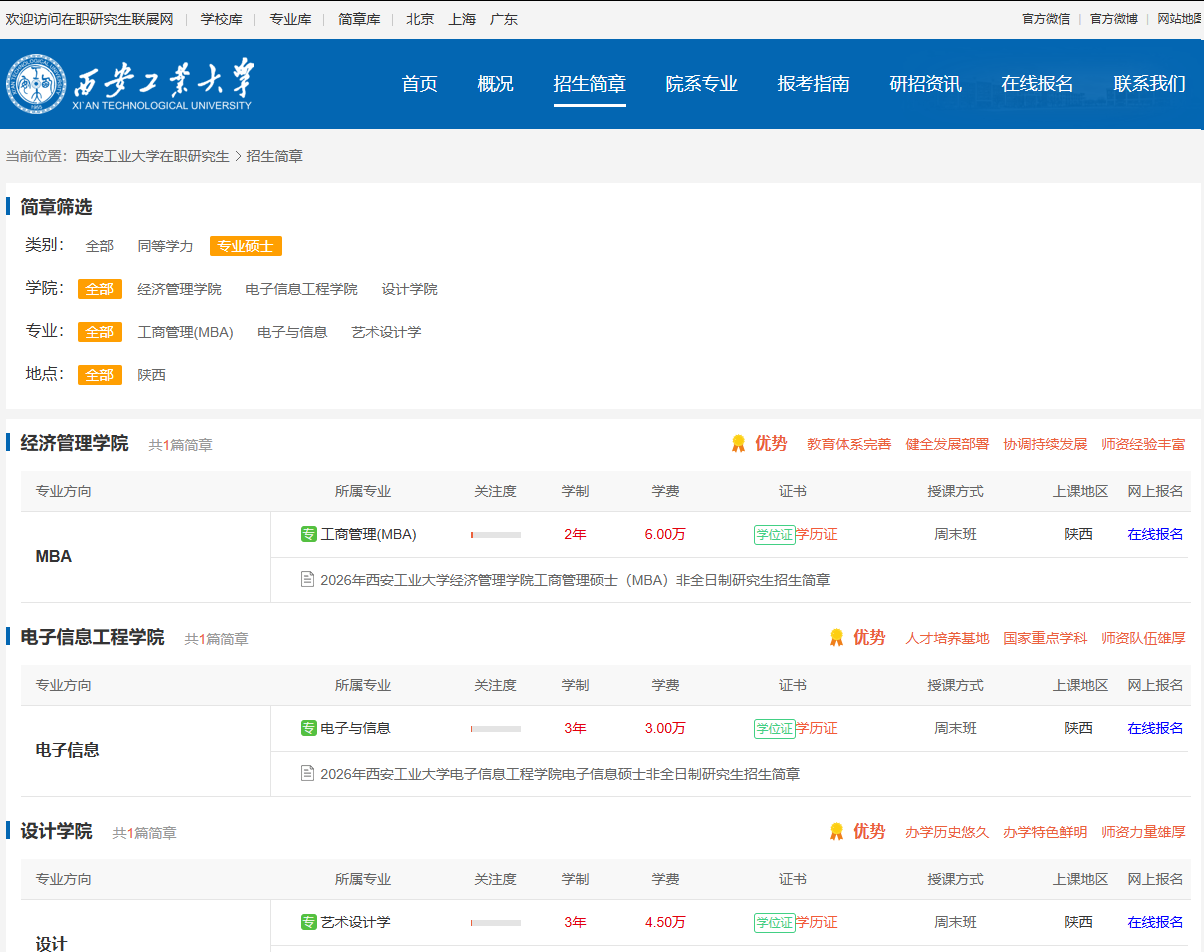This screenshot has width=1204, height=952.
Task: Click the document icon before the MBA 招生简章 link
Action: [x=308, y=580]
